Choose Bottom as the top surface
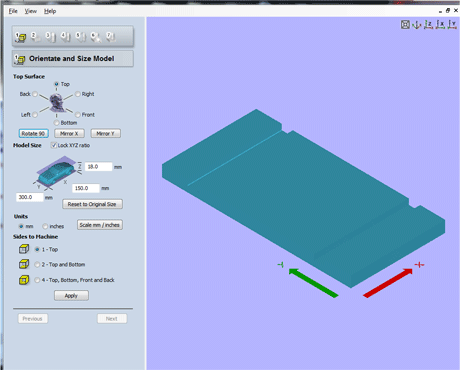This screenshot has height=370, width=460. 56,123
